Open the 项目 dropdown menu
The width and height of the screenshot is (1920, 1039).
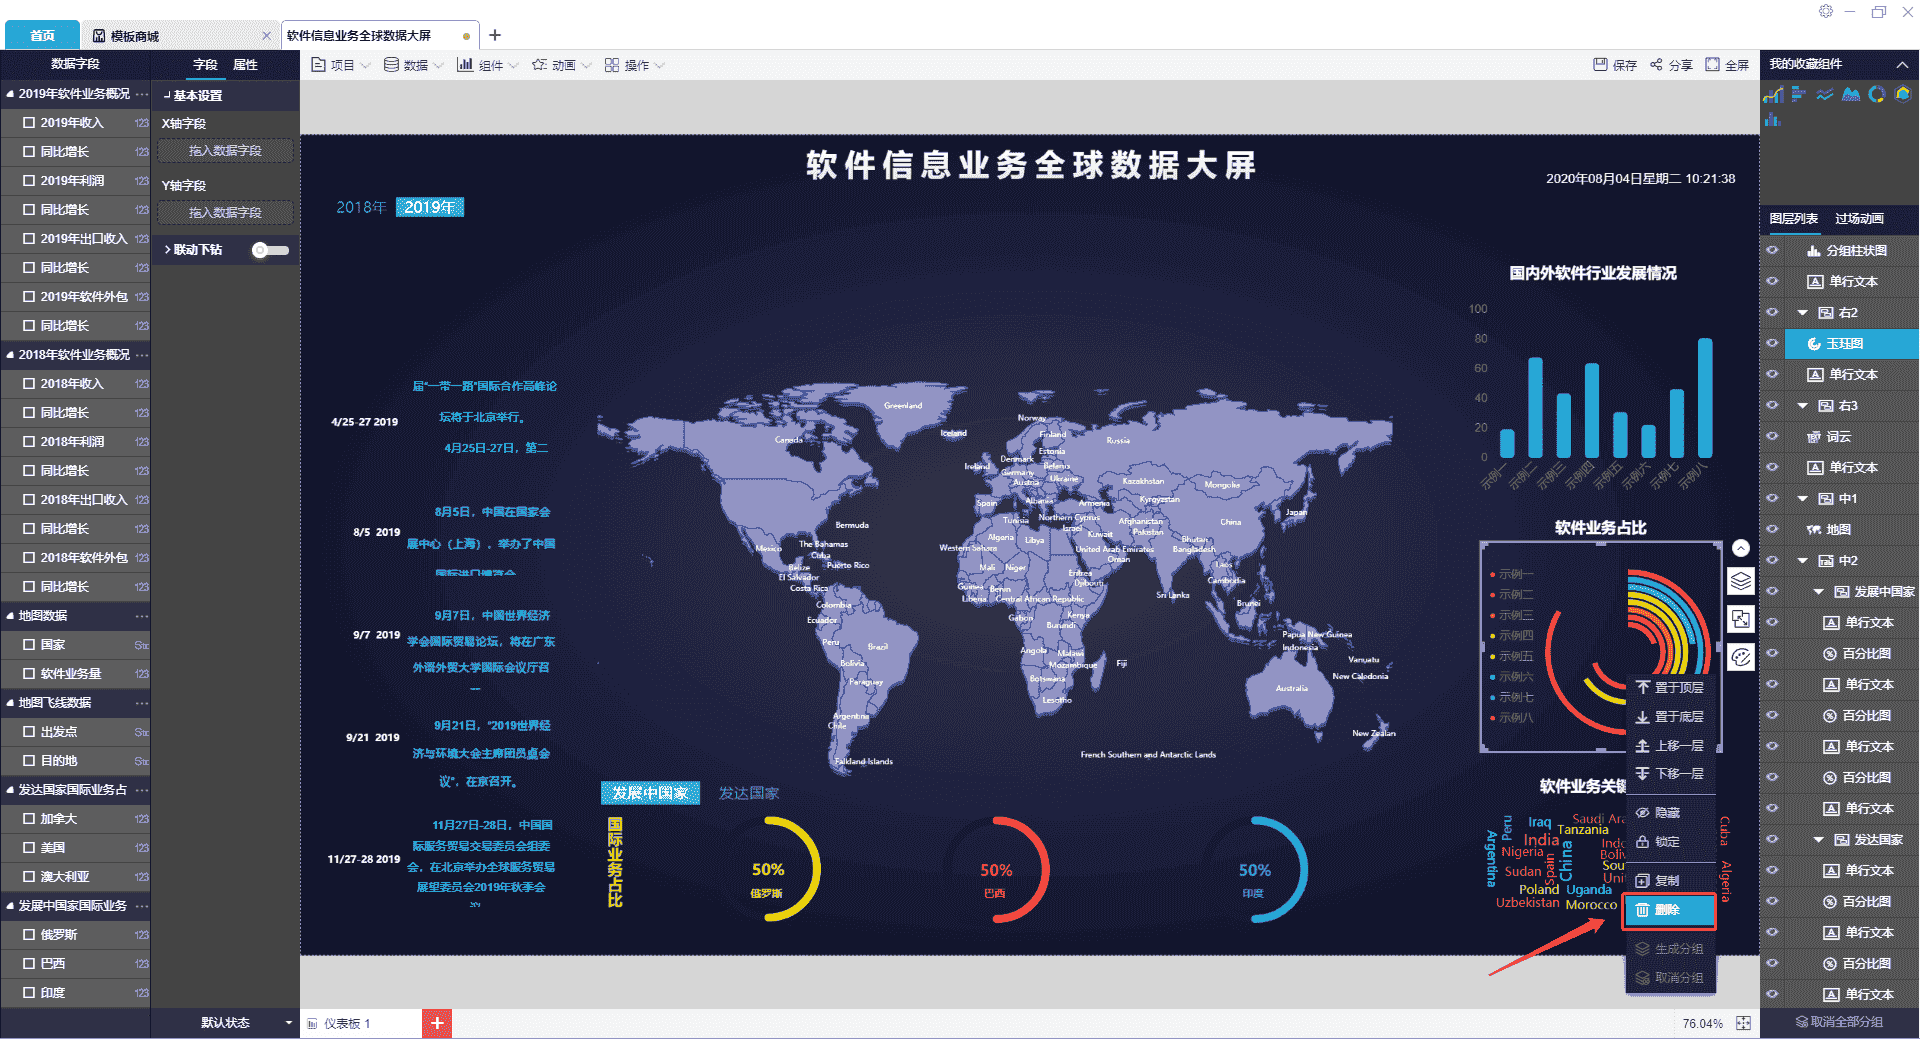click(341, 65)
